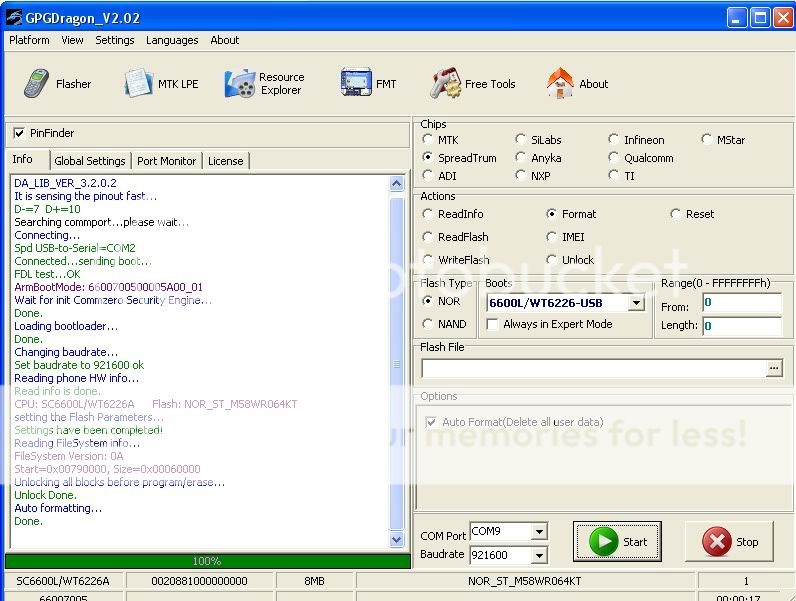796x601 pixels.
Task: Select NXP chip option
Action: click(x=520, y=176)
